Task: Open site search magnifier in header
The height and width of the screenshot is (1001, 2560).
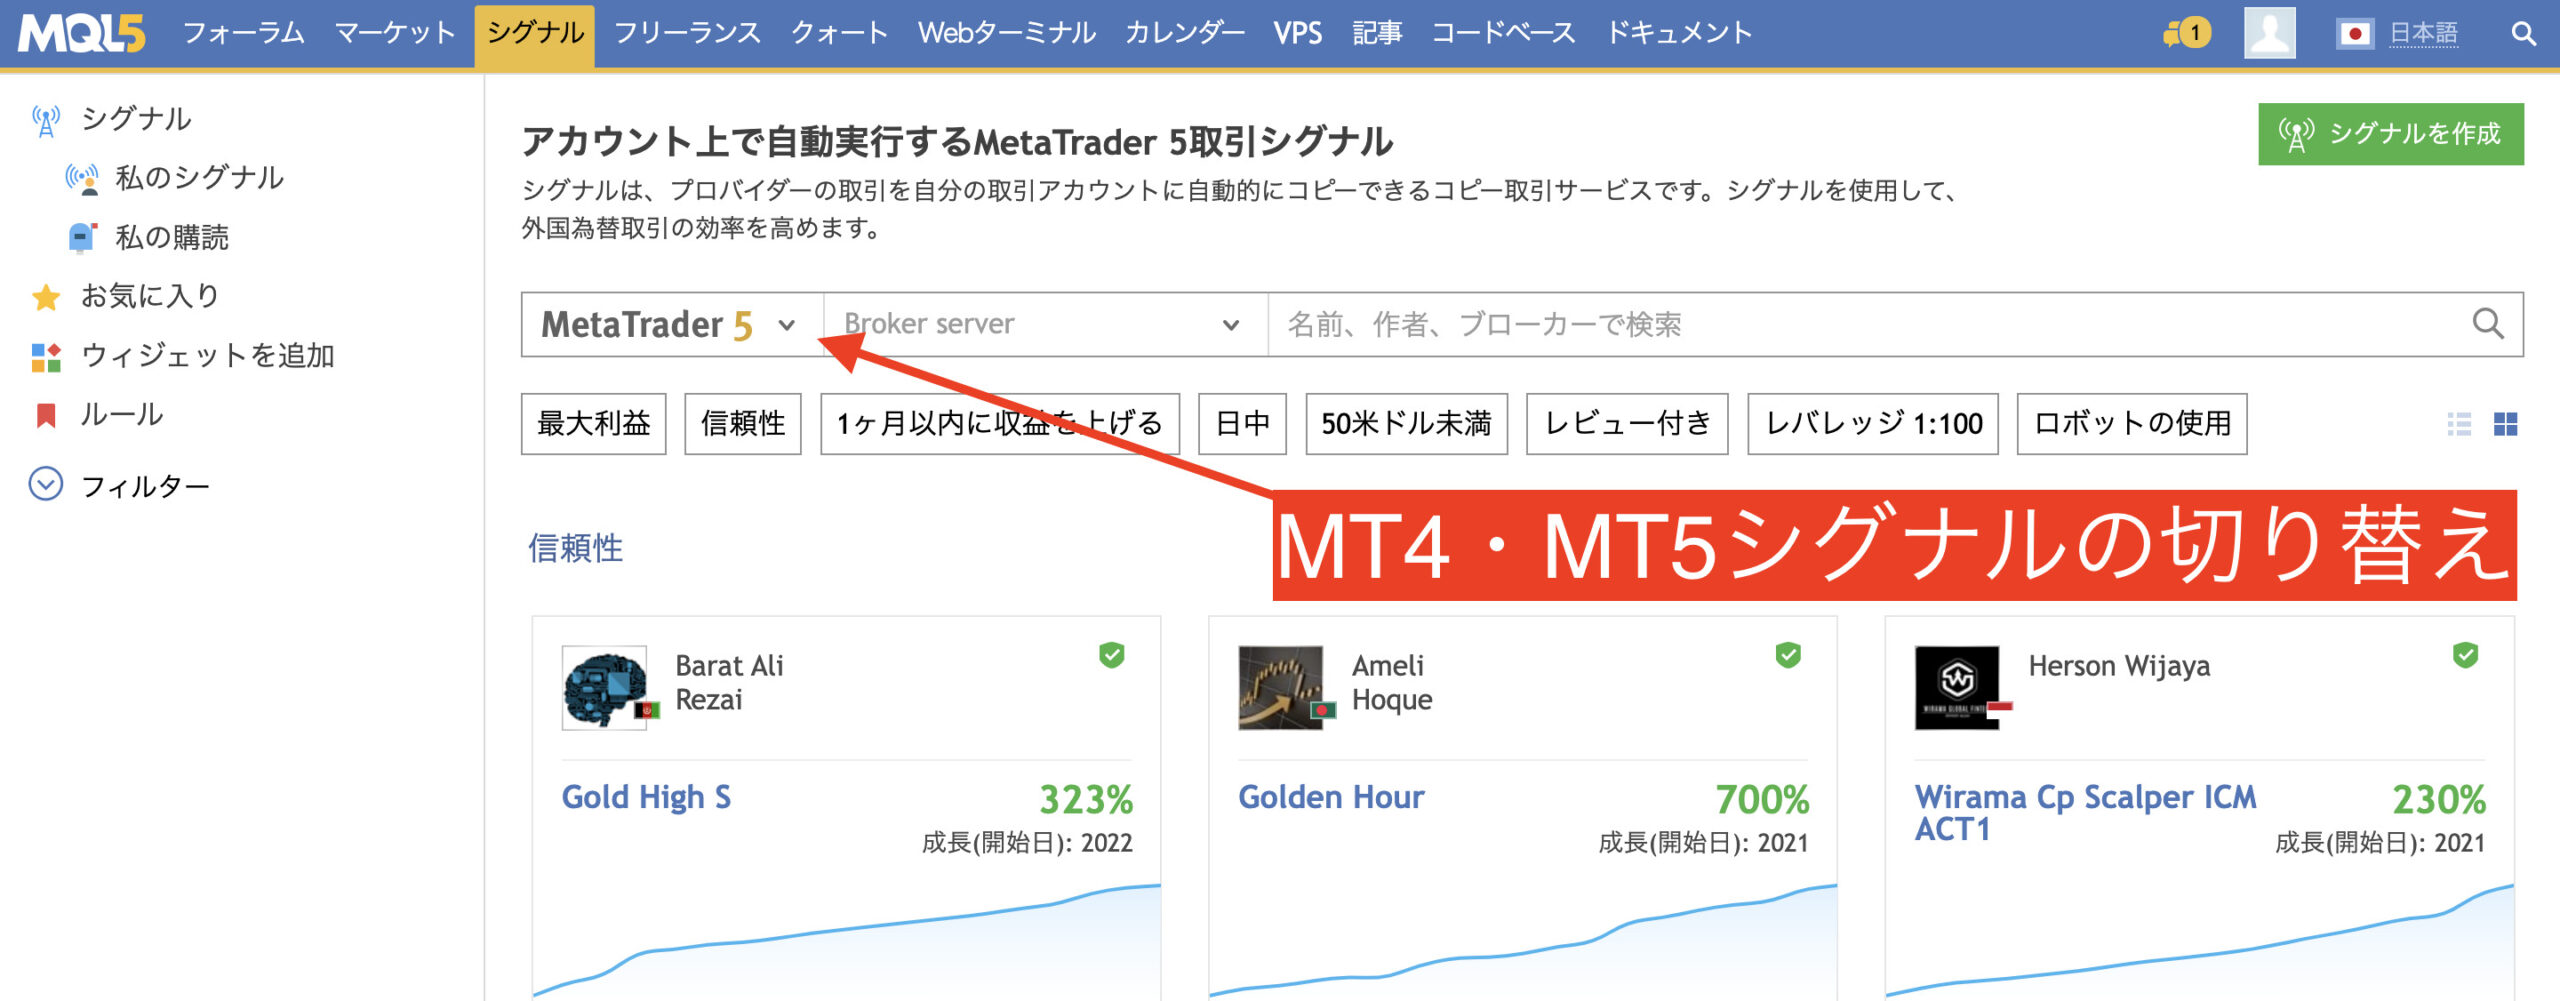Action: pyautogui.click(x=2523, y=34)
